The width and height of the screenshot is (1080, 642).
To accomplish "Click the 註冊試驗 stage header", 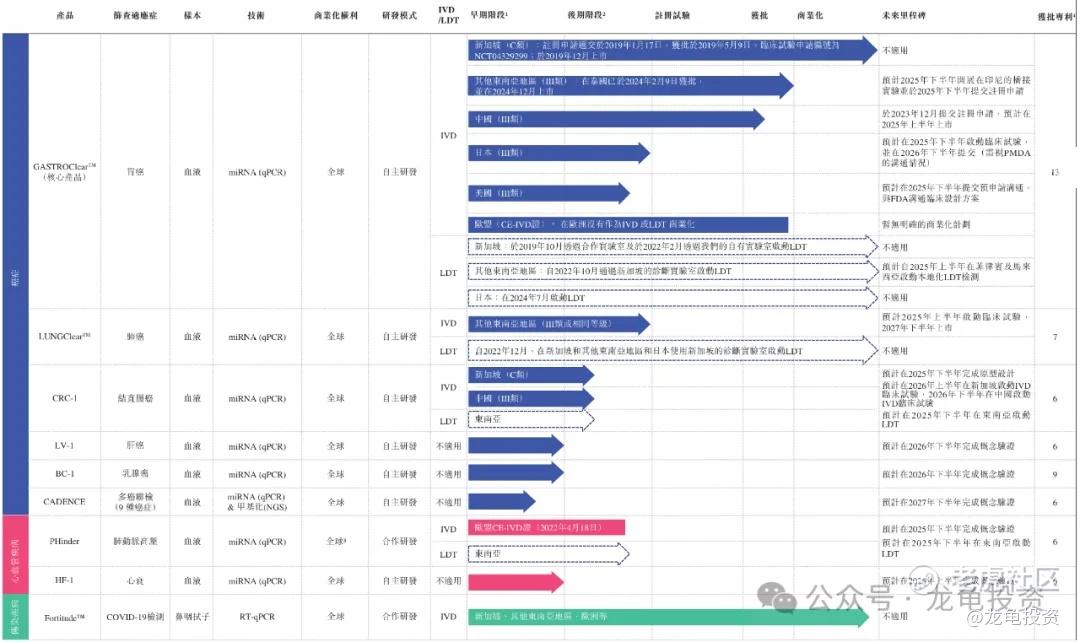I will (672, 15).
